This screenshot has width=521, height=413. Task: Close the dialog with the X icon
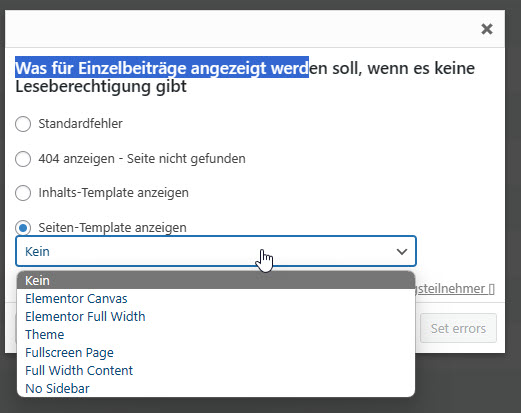[x=487, y=29]
